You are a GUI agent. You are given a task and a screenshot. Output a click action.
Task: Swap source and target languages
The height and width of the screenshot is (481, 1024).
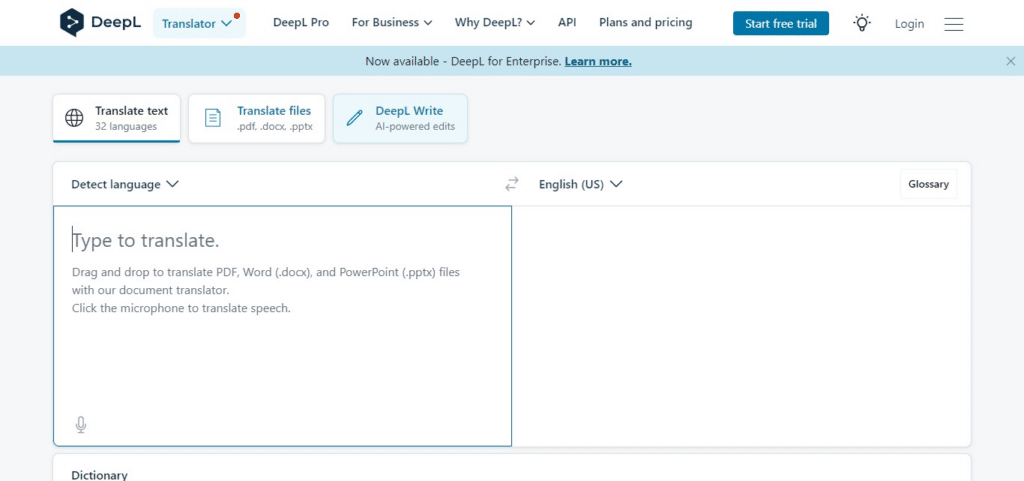tap(512, 184)
